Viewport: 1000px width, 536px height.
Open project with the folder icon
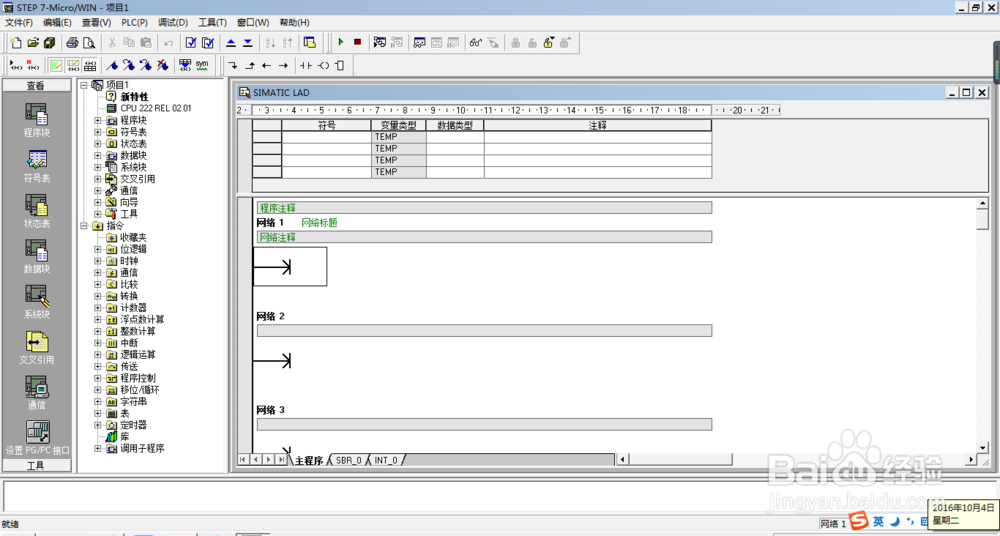pos(33,43)
